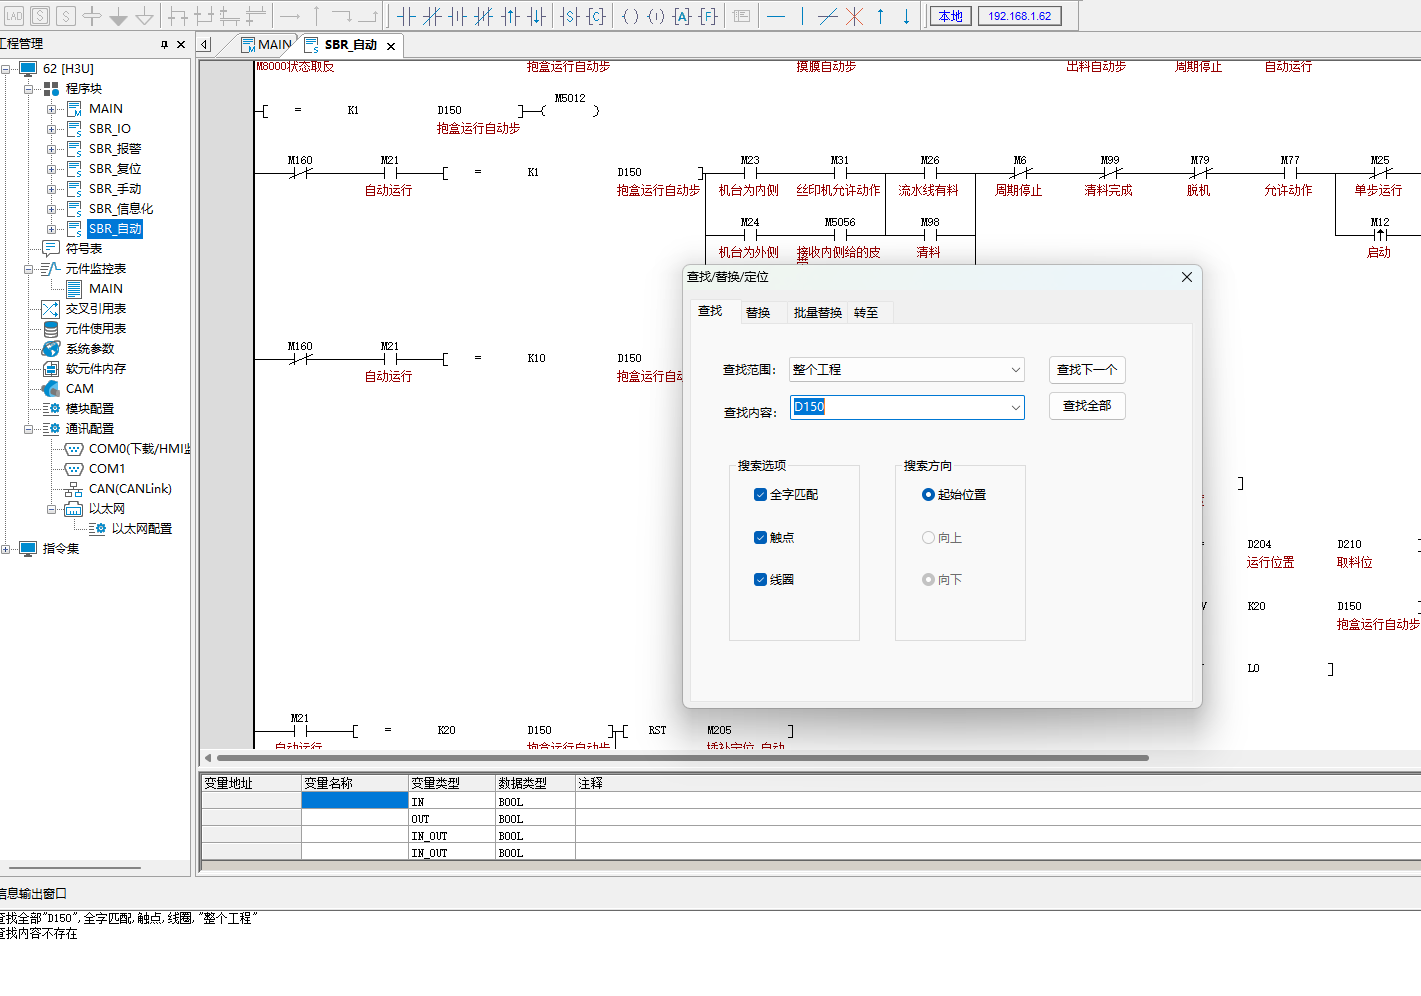The width and height of the screenshot is (1421, 996).
Task: Toggle the 触点 contact checkbox
Action: (760, 538)
